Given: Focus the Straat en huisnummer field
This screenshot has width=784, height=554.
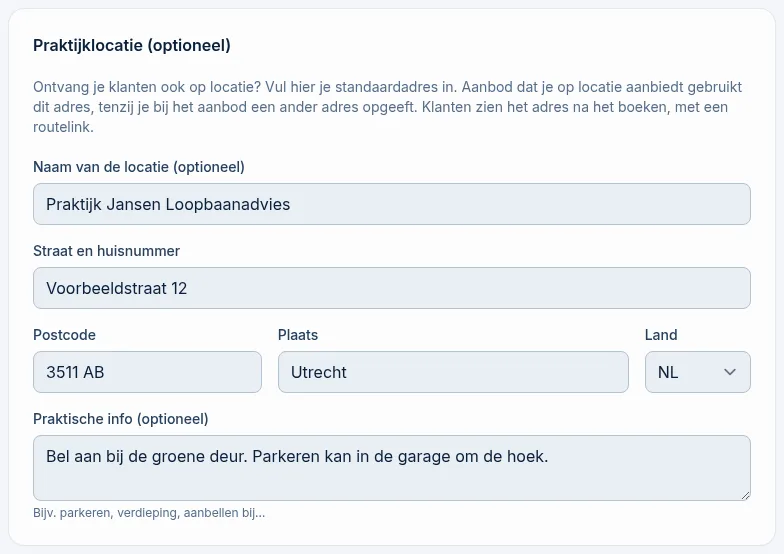Looking at the screenshot, I should tap(392, 288).
